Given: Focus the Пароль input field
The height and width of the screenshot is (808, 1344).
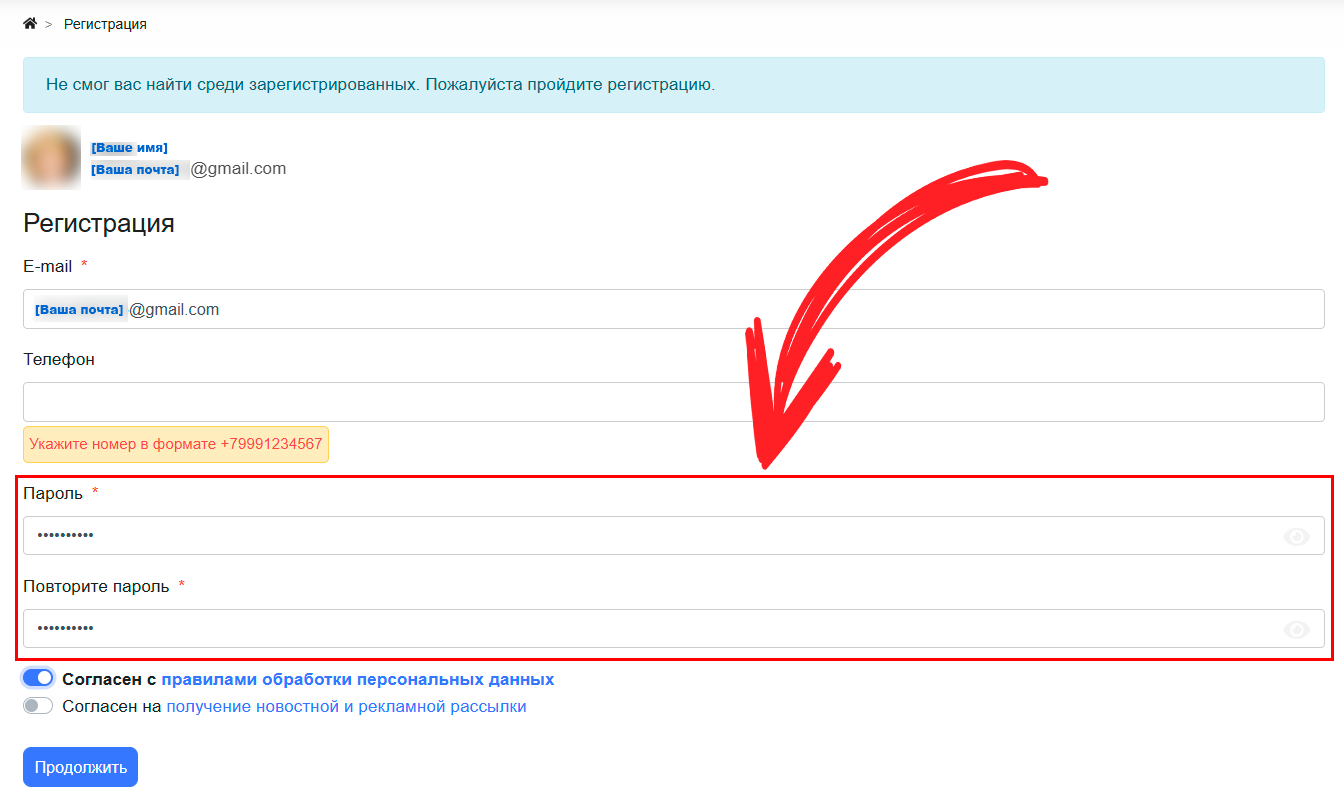Looking at the screenshot, I should point(650,536).
